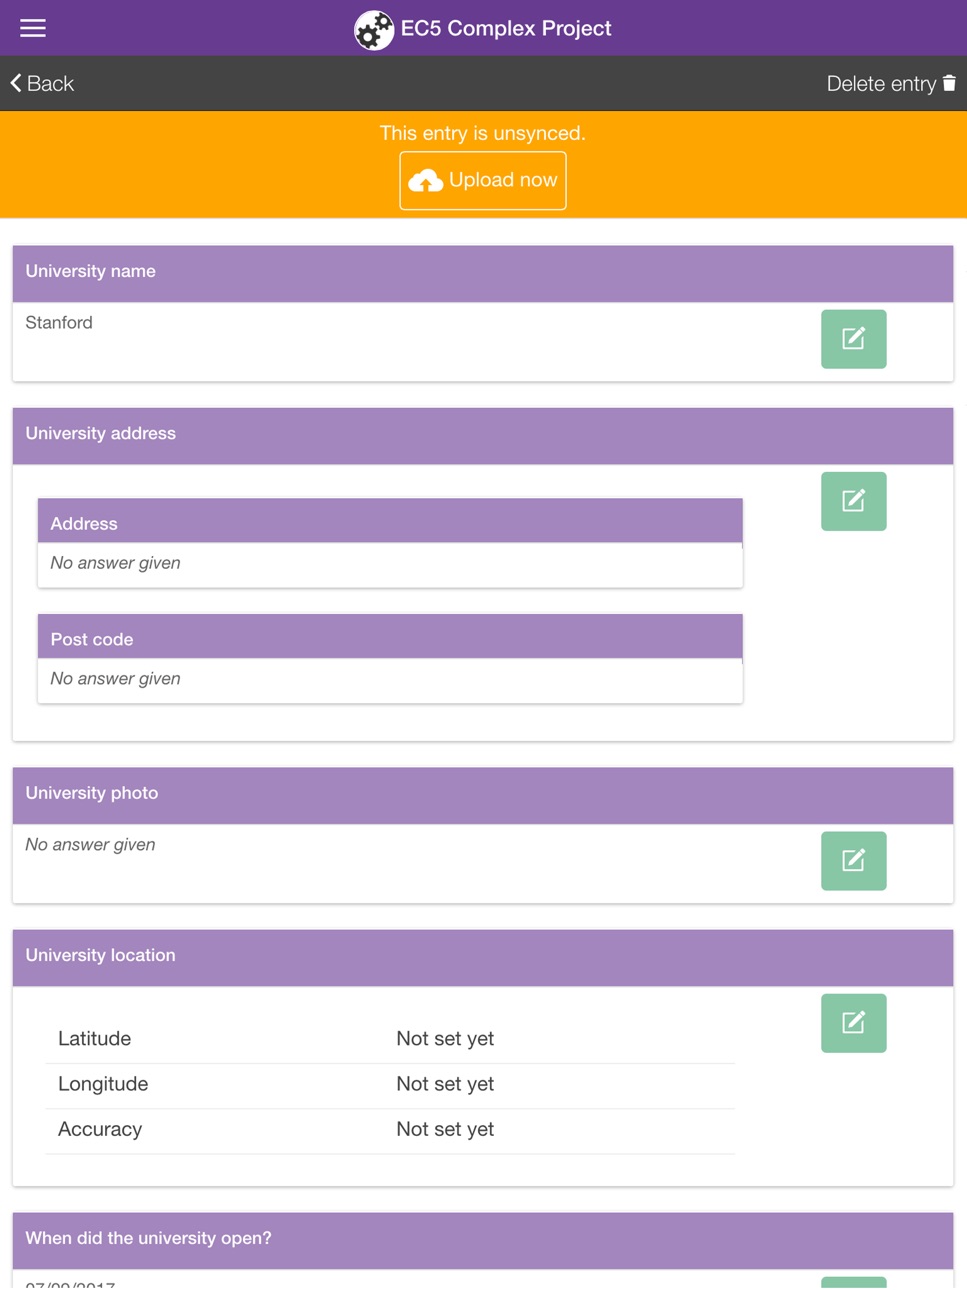Viewport: 967px width, 1290px height.
Task: Click the trash icon to delete entry
Action: (949, 83)
